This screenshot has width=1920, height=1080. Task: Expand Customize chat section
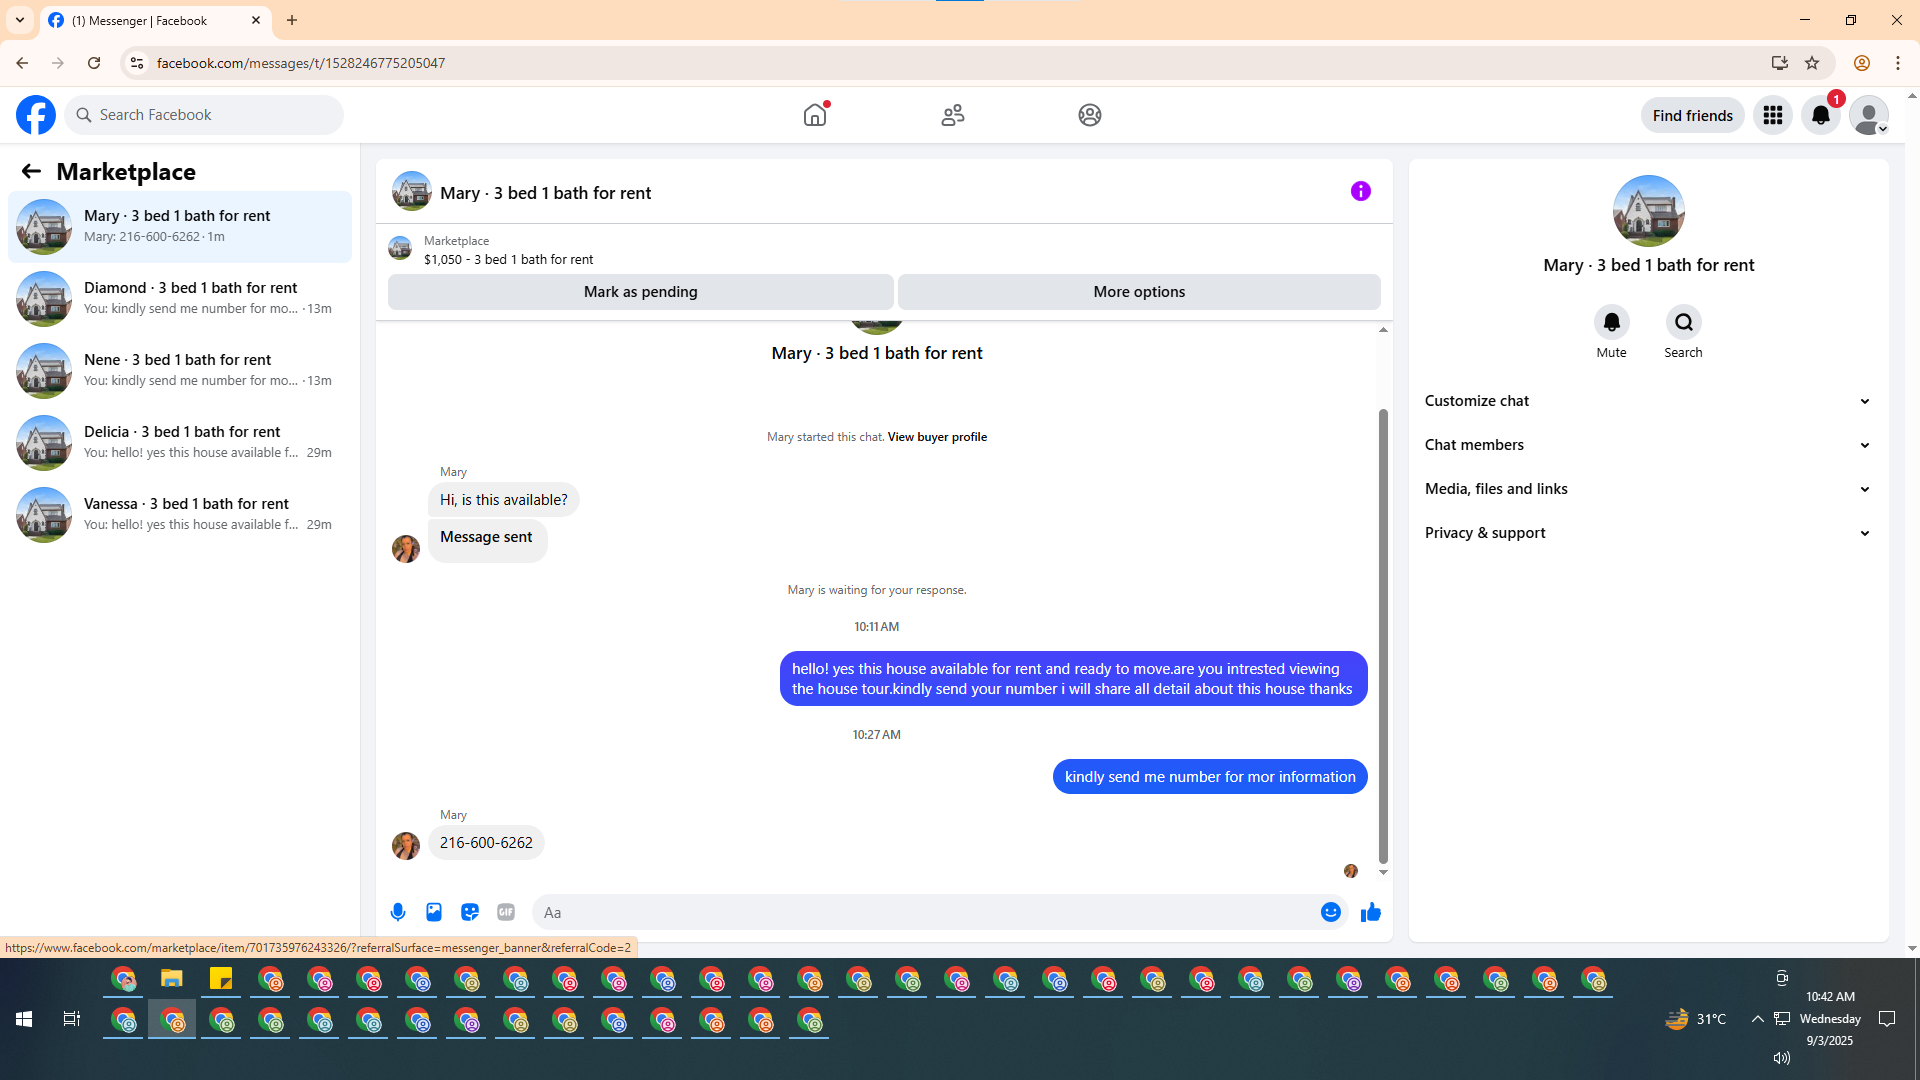click(1648, 401)
